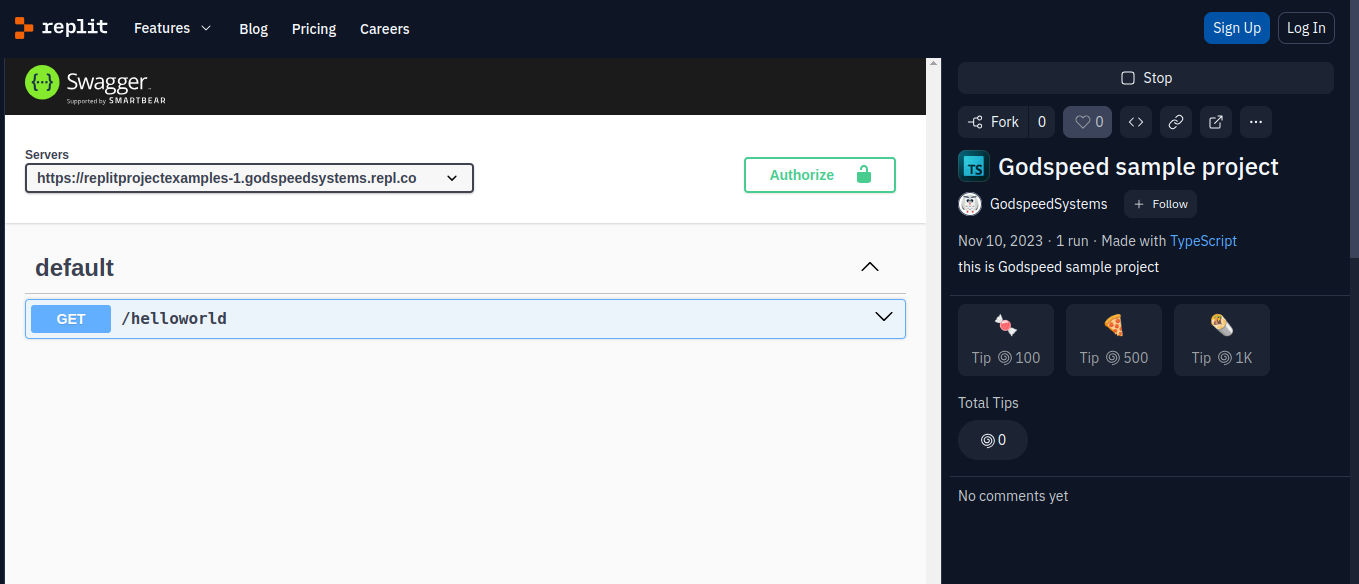Screen dimensions: 1359x584
Task: Click the fork count number
Action: point(1042,122)
